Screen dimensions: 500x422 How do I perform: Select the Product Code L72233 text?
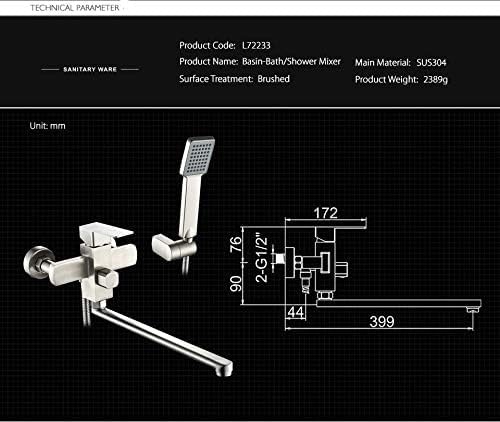pos(225,45)
